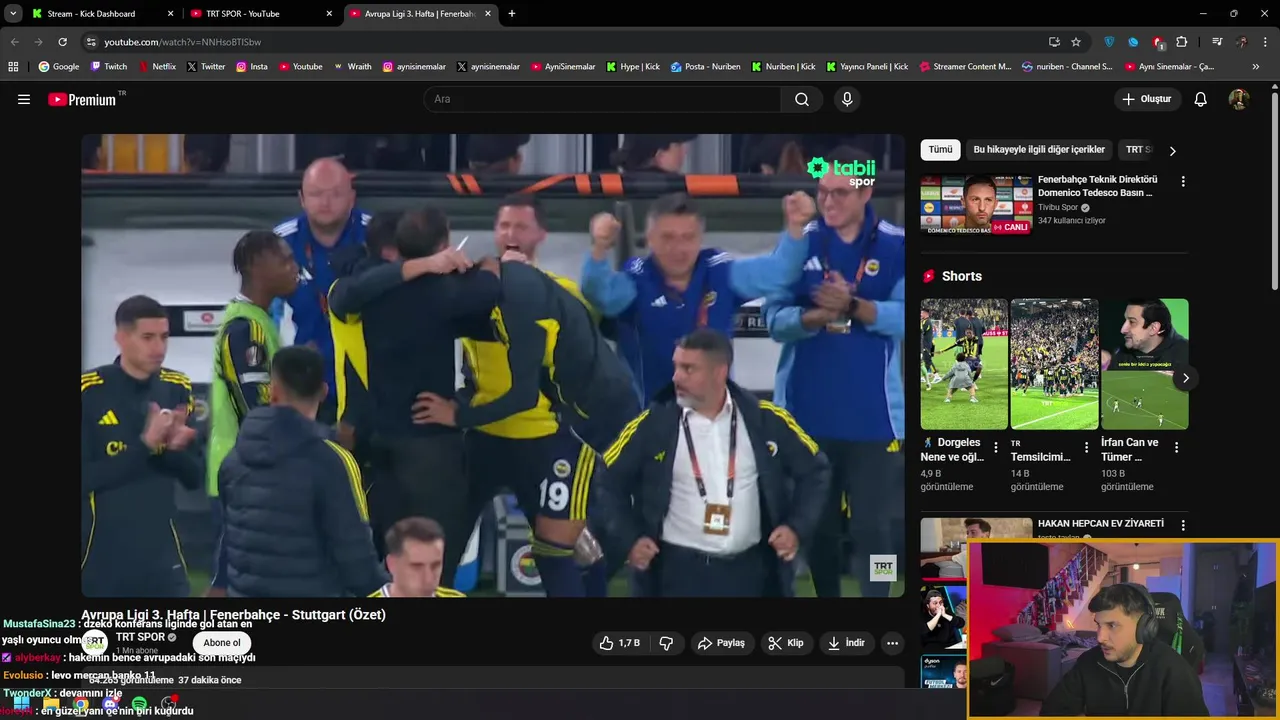Create a clip with the Klip button

point(786,643)
